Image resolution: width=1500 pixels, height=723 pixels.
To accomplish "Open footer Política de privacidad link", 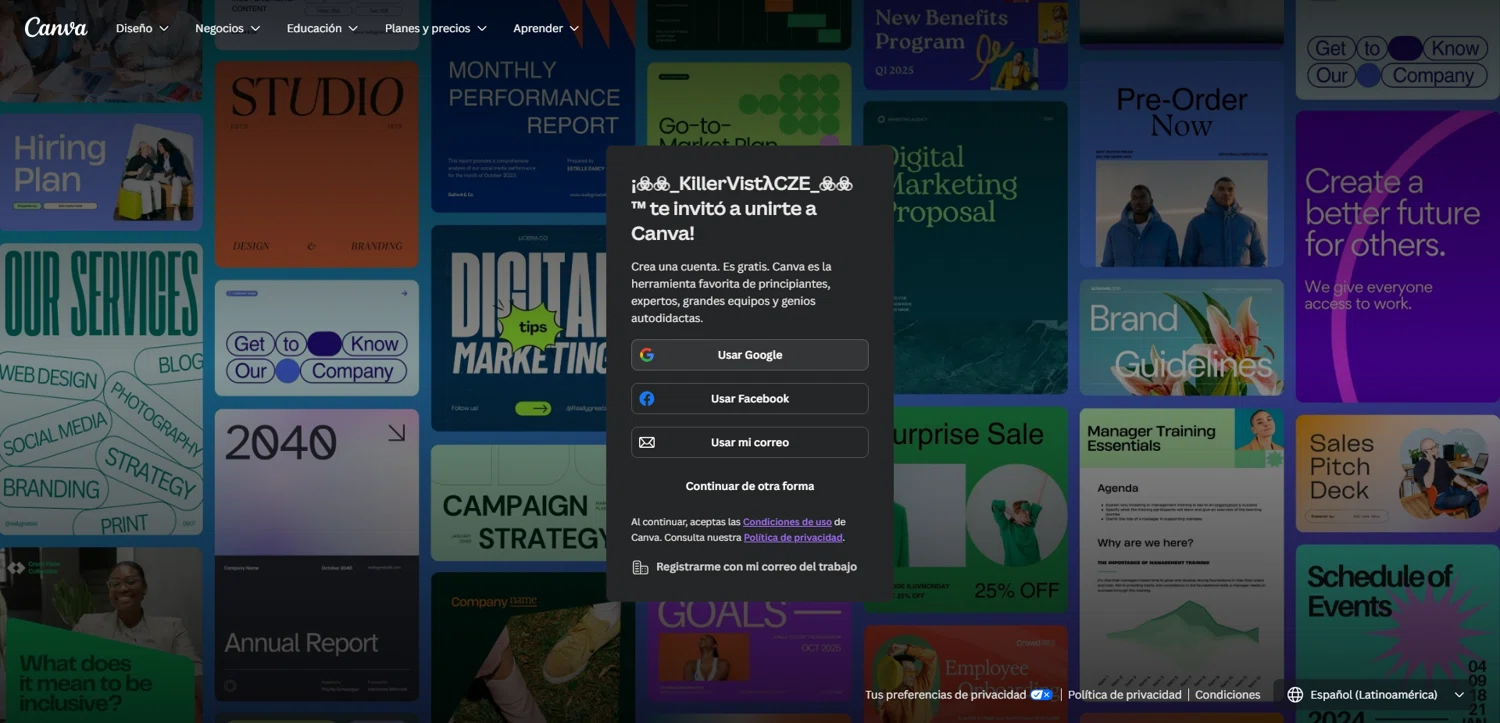I will click(x=1125, y=695).
